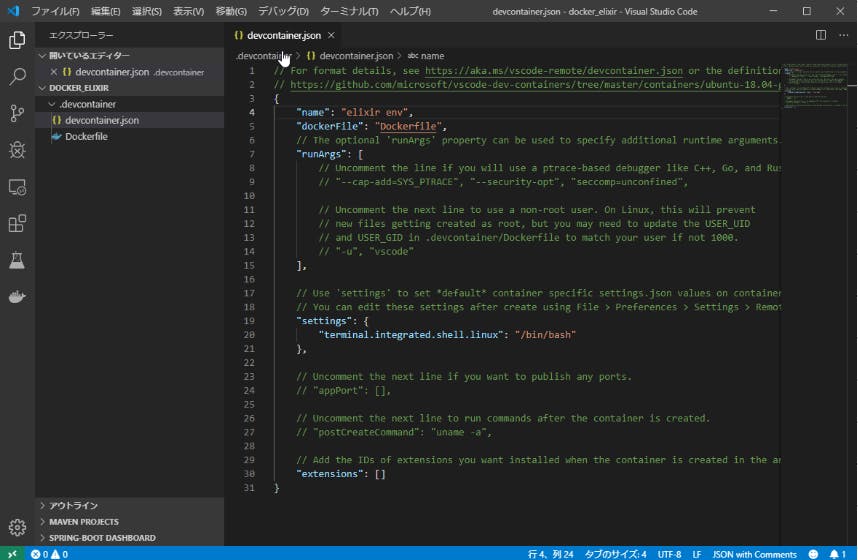Open the Remote Explorer icon
Viewport: 858px width, 560px height.
pos(17,187)
